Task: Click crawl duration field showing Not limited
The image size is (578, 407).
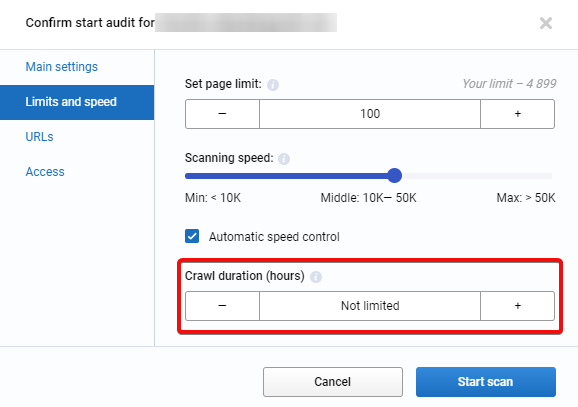Action: 370,306
